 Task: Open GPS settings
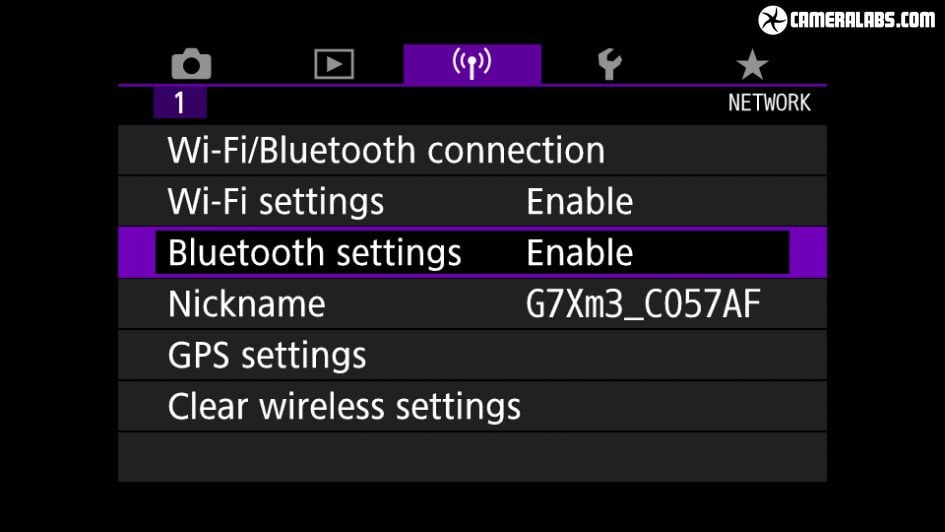[267, 355]
